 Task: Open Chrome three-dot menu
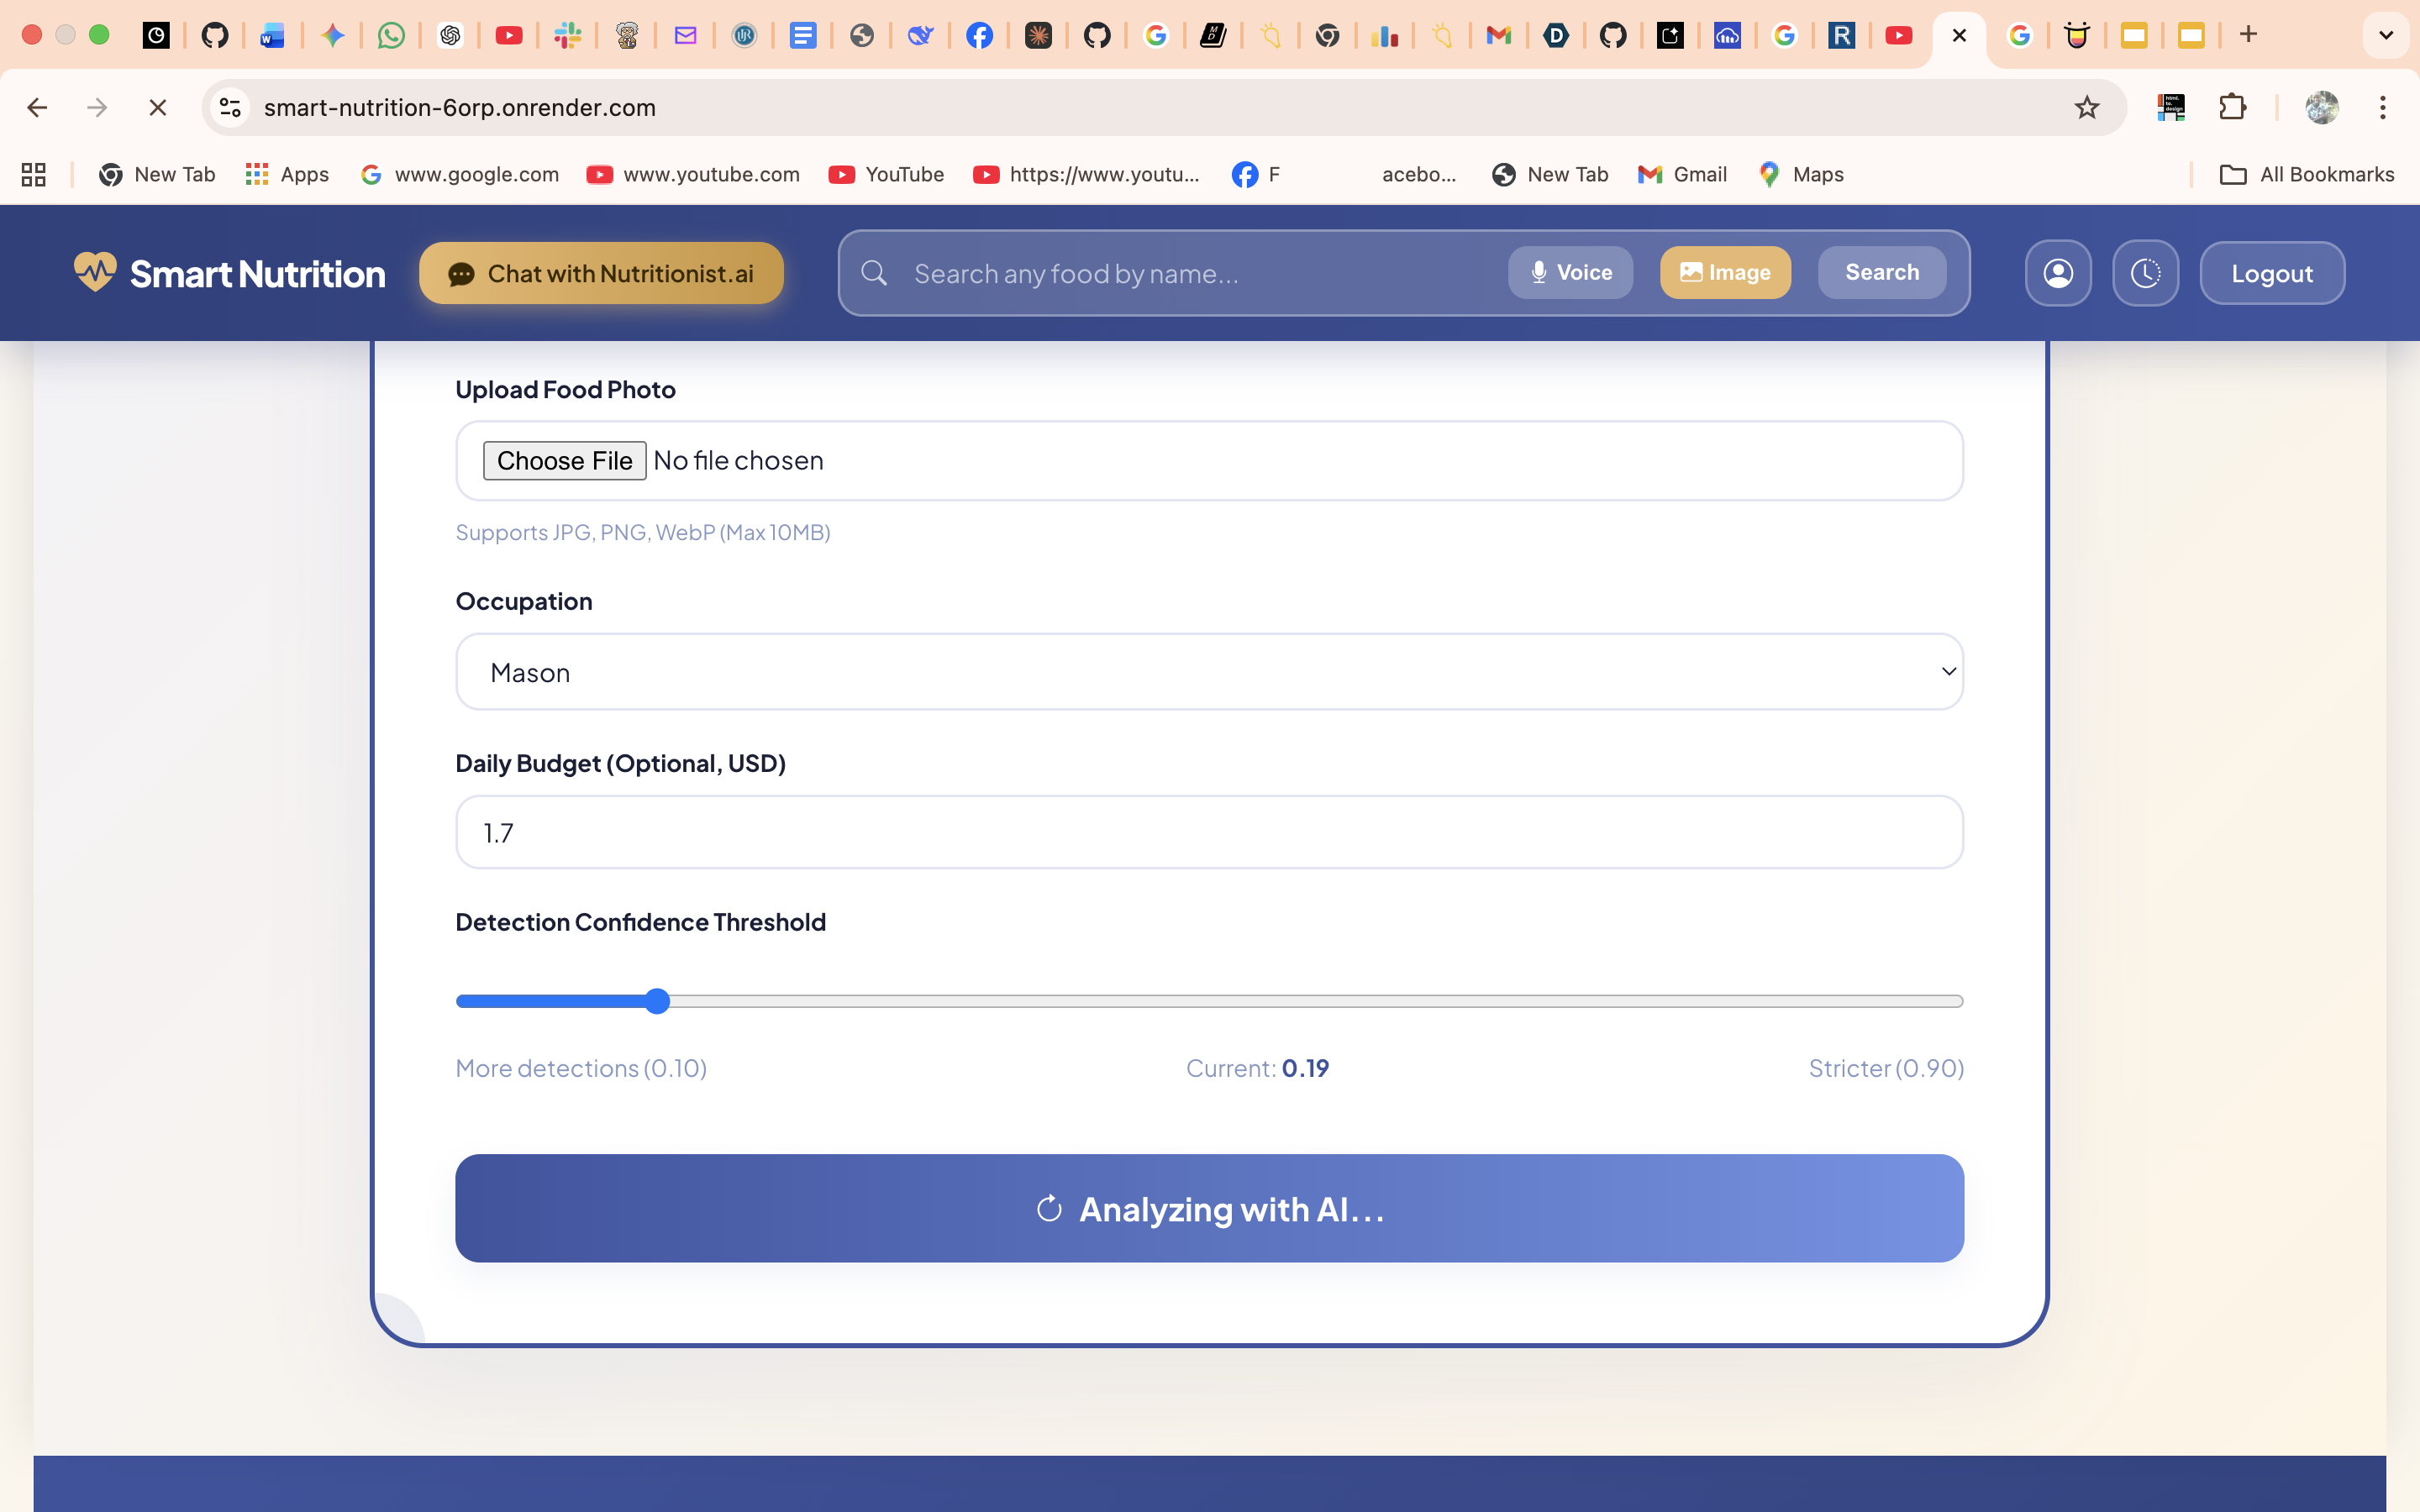(x=2382, y=108)
